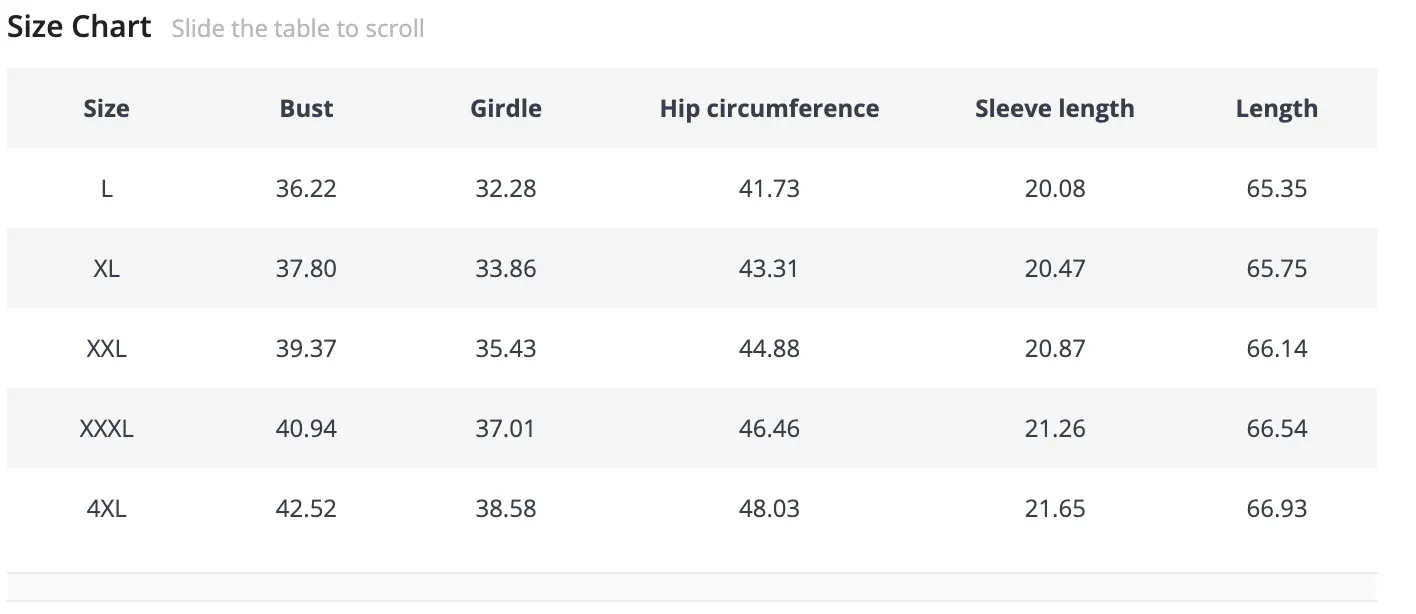This screenshot has width=1416, height=614.
Task: Click the Hip circumference column header
Action: [x=769, y=108]
